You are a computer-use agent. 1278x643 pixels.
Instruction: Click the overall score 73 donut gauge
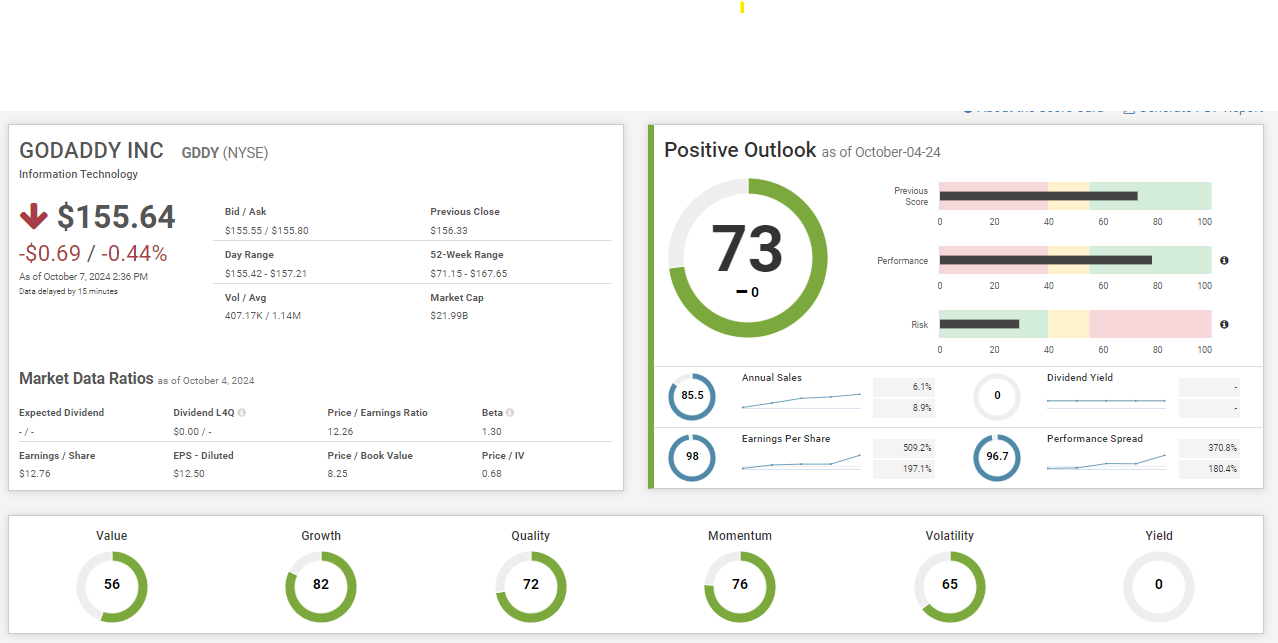pos(748,258)
